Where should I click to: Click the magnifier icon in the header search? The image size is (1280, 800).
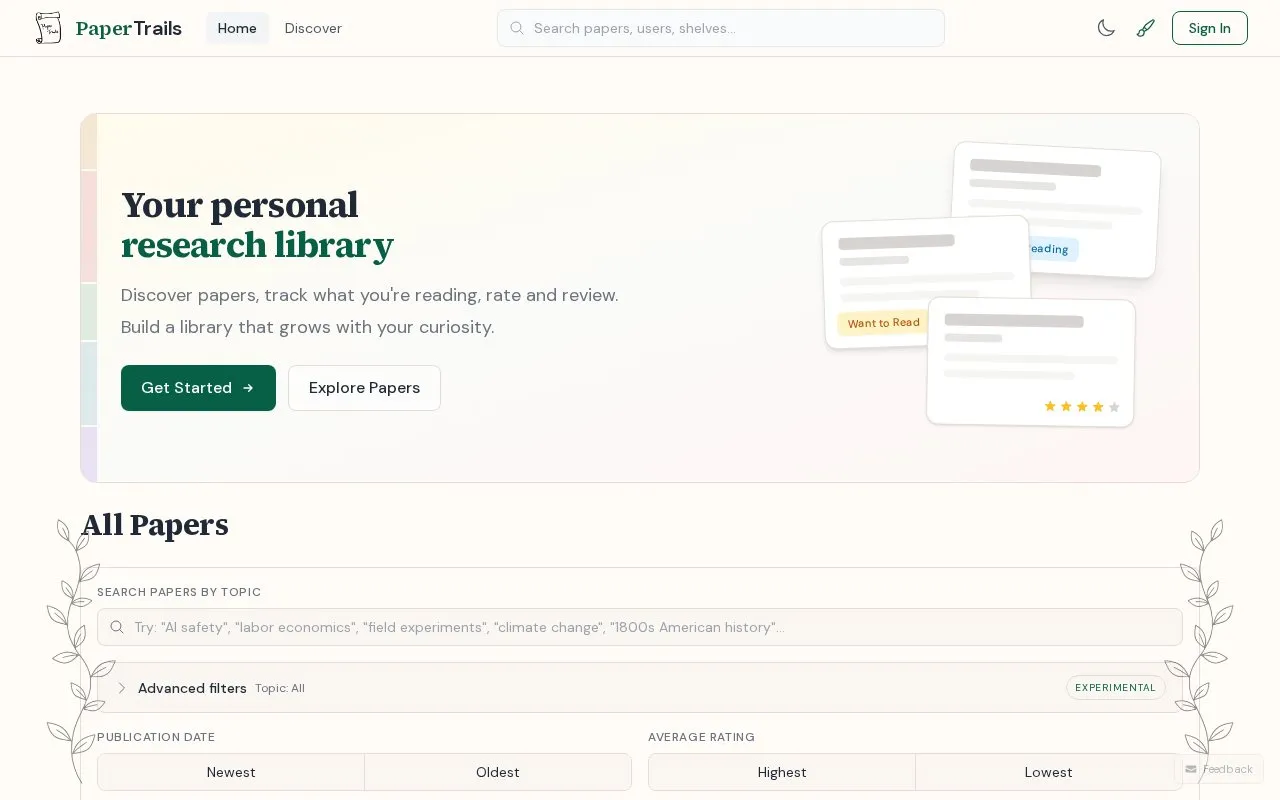pyautogui.click(x=517, y=28)
